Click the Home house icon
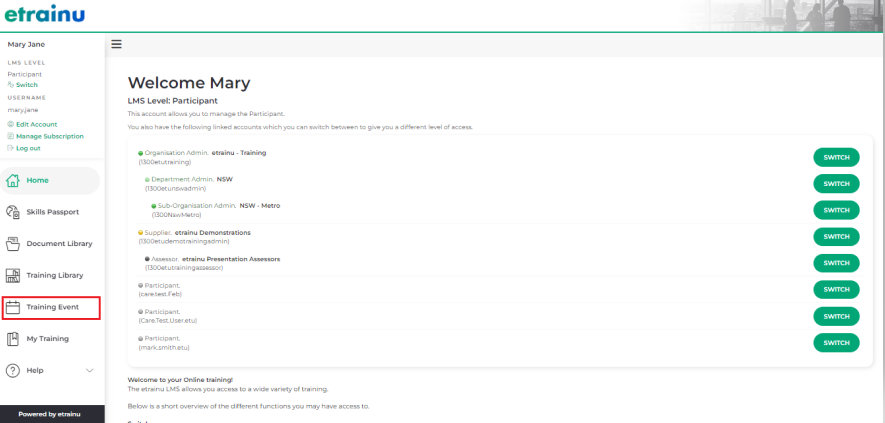The height and width of the screenshot is (423, 885). pyautogui.click(x=12, y=181)
